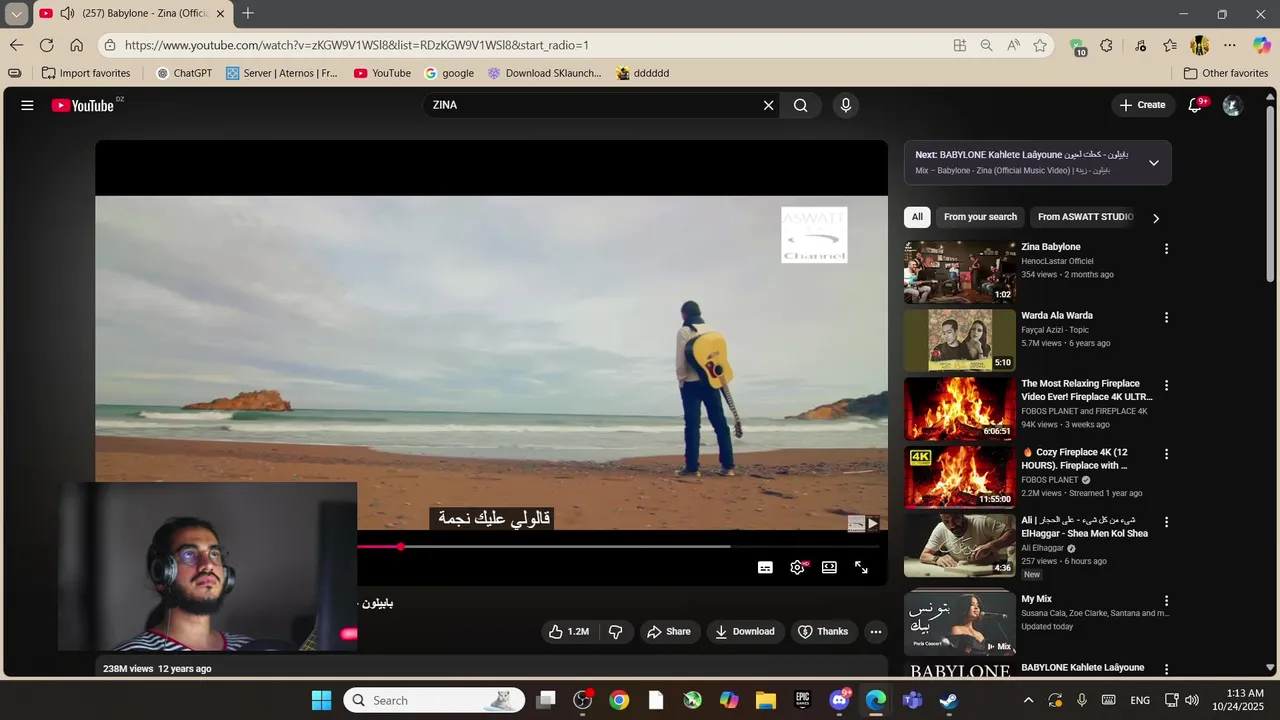Click the ASWATT channel watermark on video
The image size is (1280, 720).
click(x=814, y=235)
